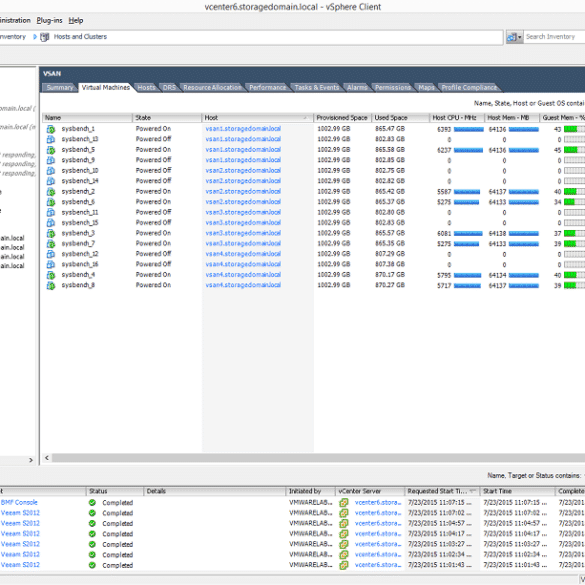Click the sysbench_5 VM icon
The width and height of the screenshot is (585, 585).
pyautogui.click(x=51, y=150)
